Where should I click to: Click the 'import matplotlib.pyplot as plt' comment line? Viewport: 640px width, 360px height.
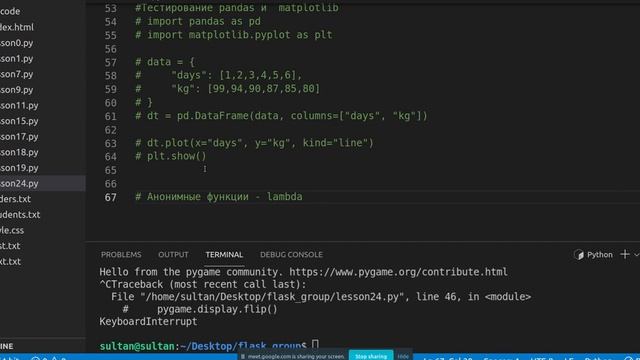[234, 35]
